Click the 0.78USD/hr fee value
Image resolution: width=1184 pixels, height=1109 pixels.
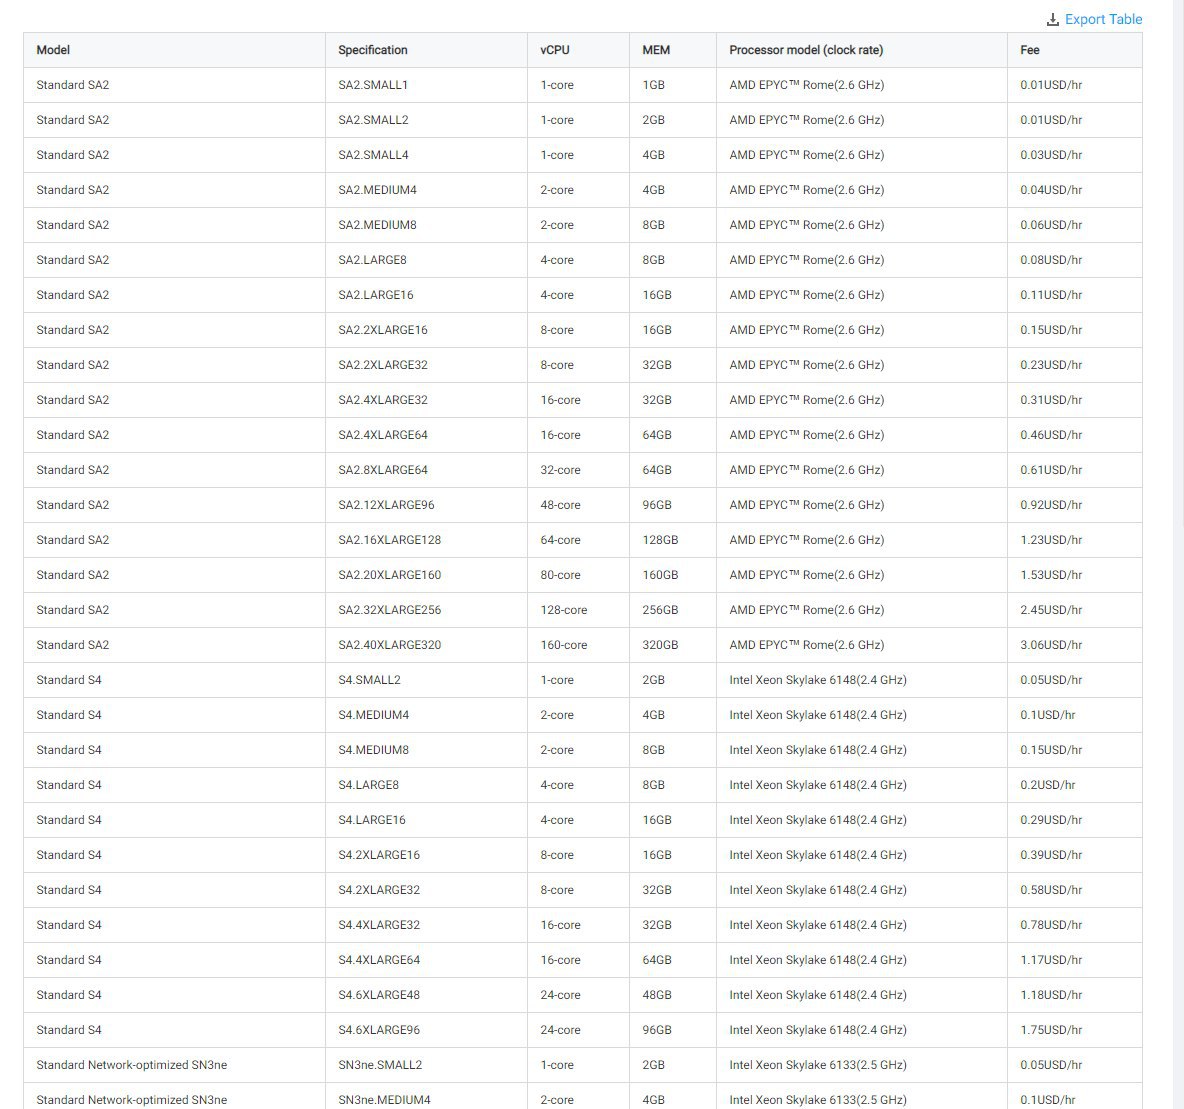(x=1051, y=925)
